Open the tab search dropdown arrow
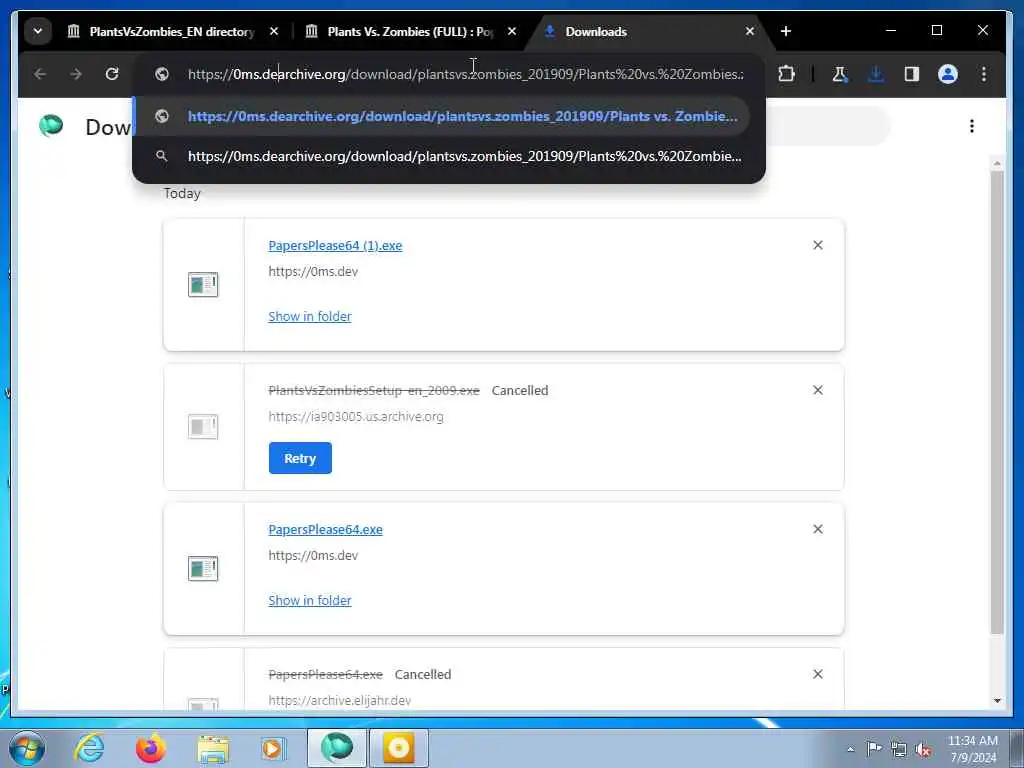The image size is (1024, 768). 38,31
